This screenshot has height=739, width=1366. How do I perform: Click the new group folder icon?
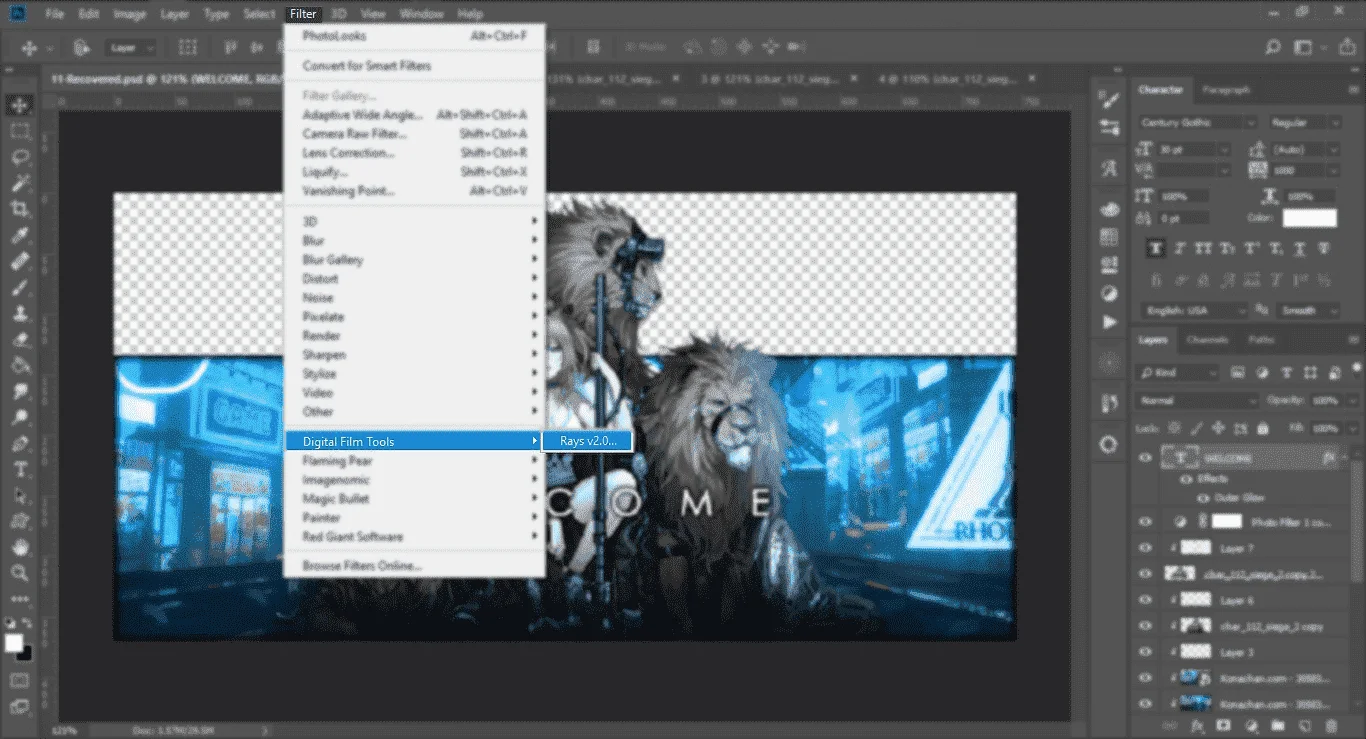click(x=1277, y=726)
